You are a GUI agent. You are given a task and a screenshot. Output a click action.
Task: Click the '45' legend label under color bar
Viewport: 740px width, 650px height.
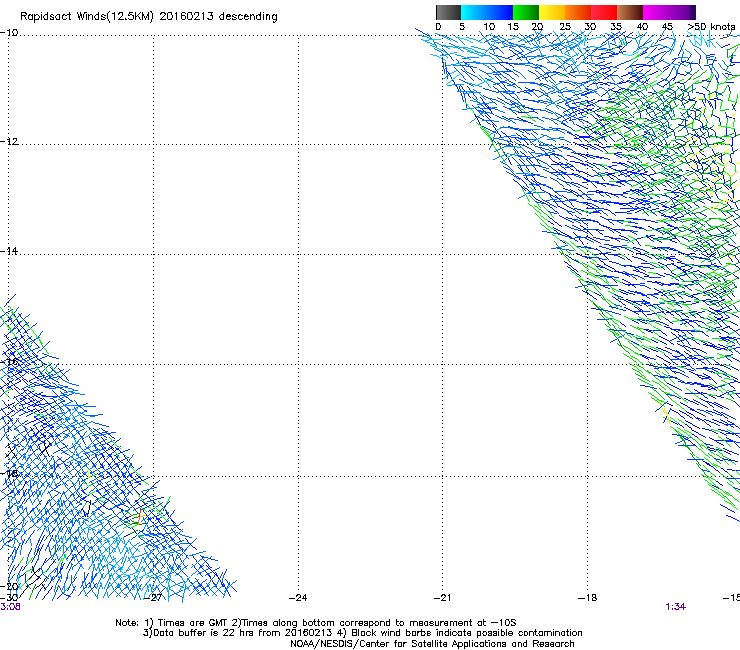pos(667,27)
